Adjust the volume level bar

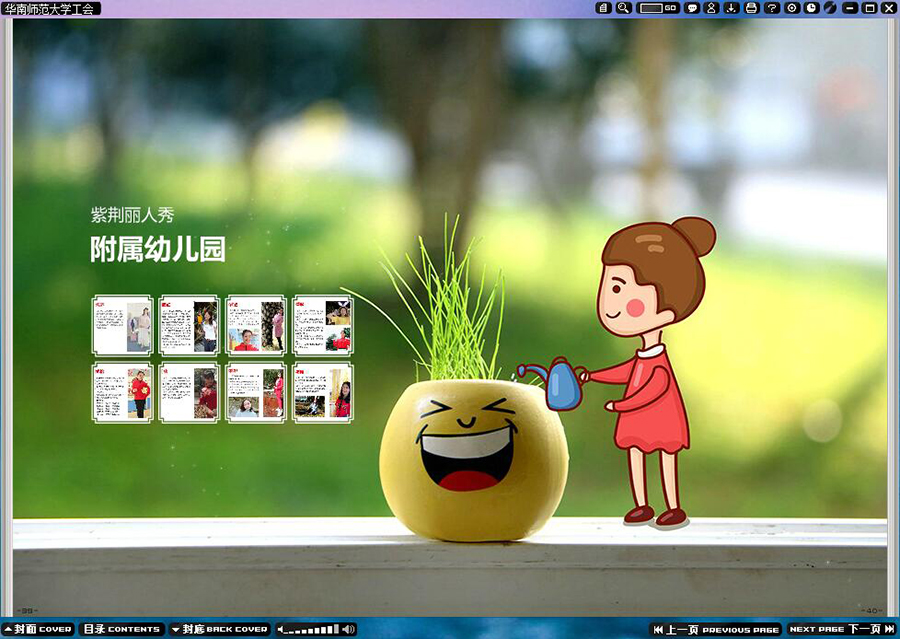(x=313, y=630)
